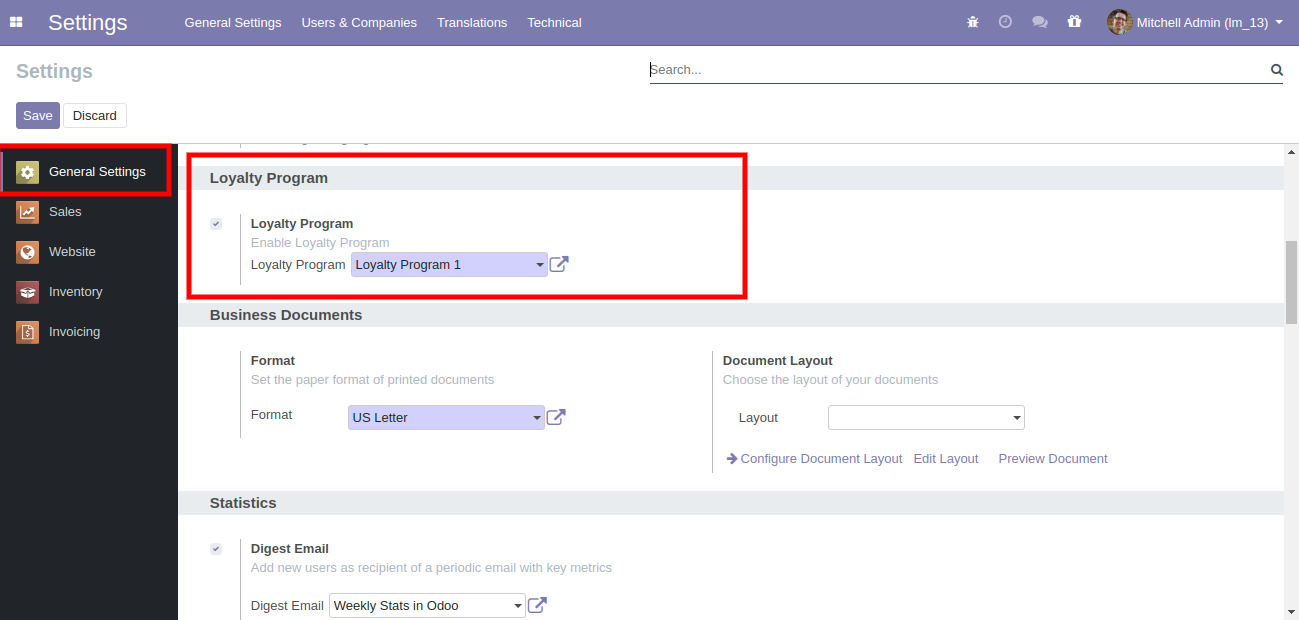Open external link for Digest Email

[537, 605]
